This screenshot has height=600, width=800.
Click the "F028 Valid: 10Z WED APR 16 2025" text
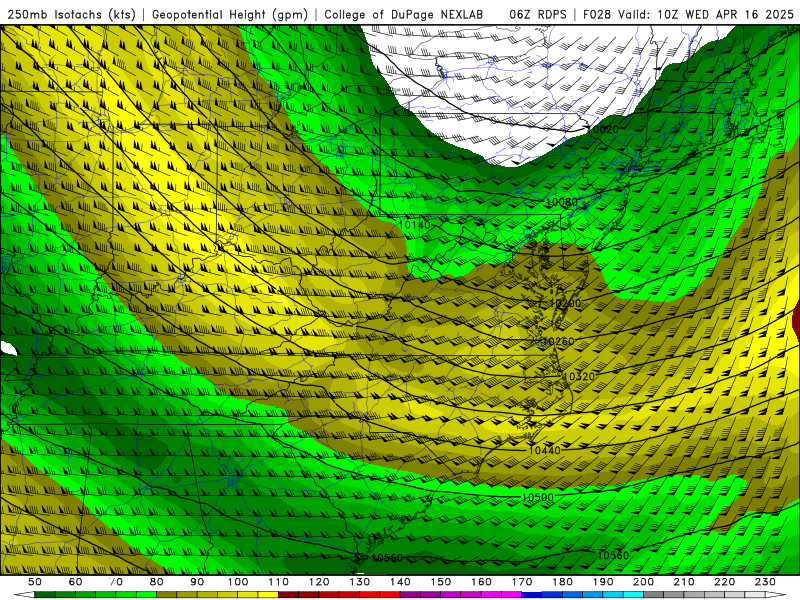[x=688, y=14]
